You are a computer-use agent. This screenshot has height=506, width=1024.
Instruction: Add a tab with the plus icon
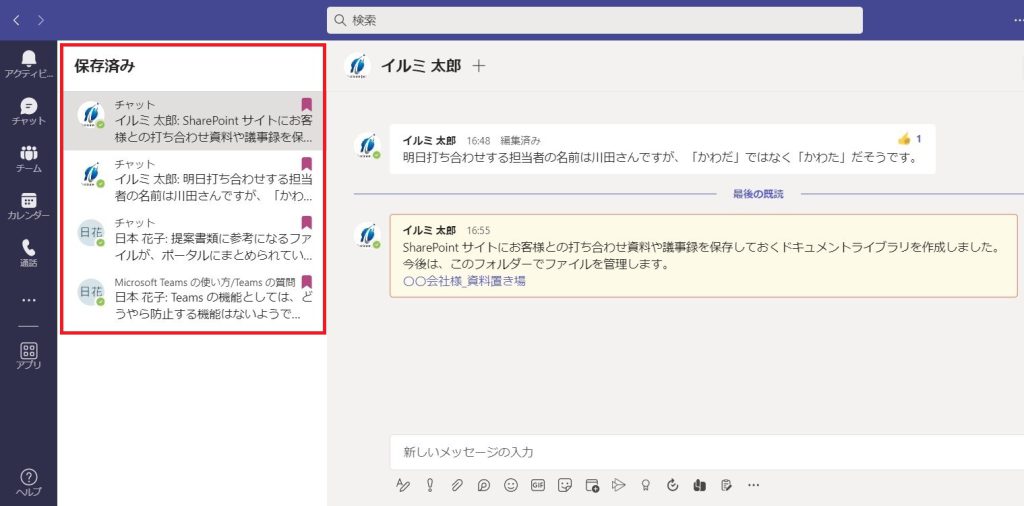coord(479,65)
